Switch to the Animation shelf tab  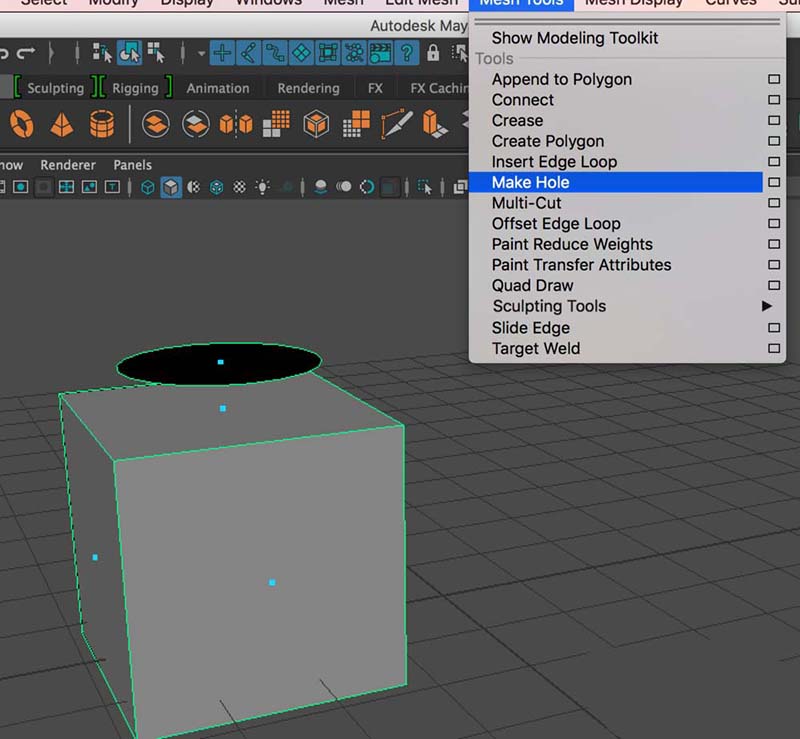218,88
